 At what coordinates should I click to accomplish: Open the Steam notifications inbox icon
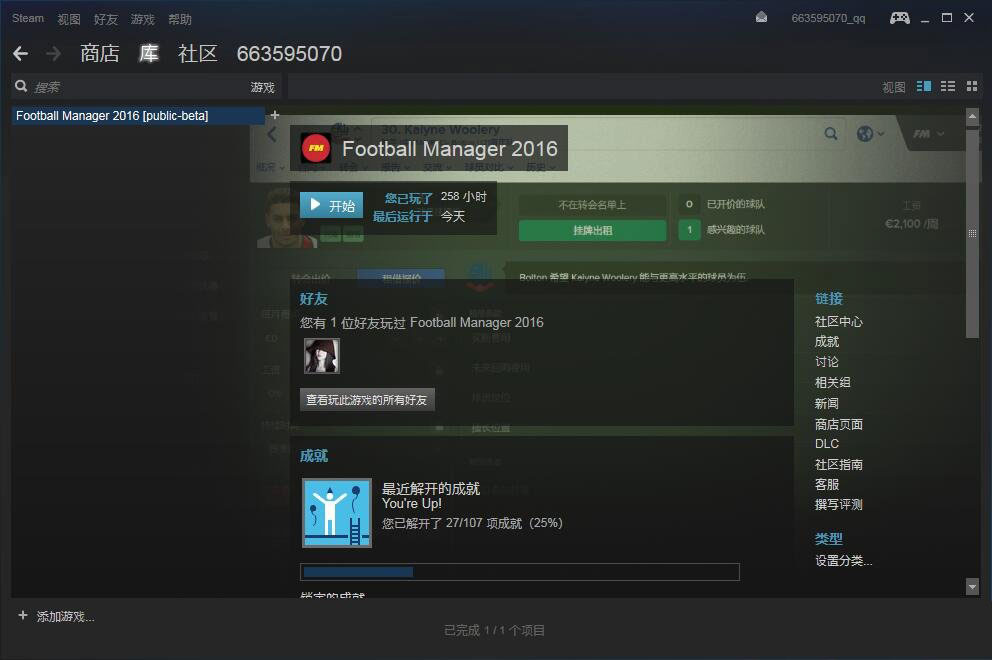pyautogui.click(x=762, y=18)
